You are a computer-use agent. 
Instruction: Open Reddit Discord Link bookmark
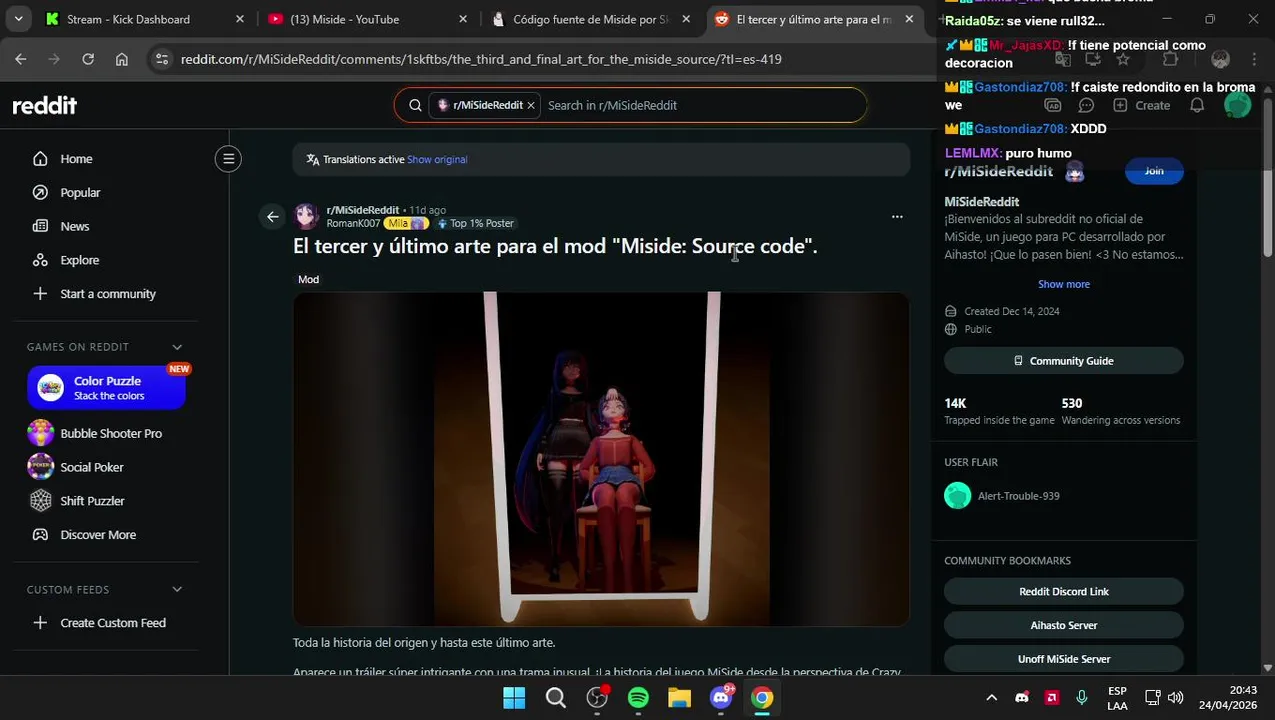click(x=1064, y=592)
